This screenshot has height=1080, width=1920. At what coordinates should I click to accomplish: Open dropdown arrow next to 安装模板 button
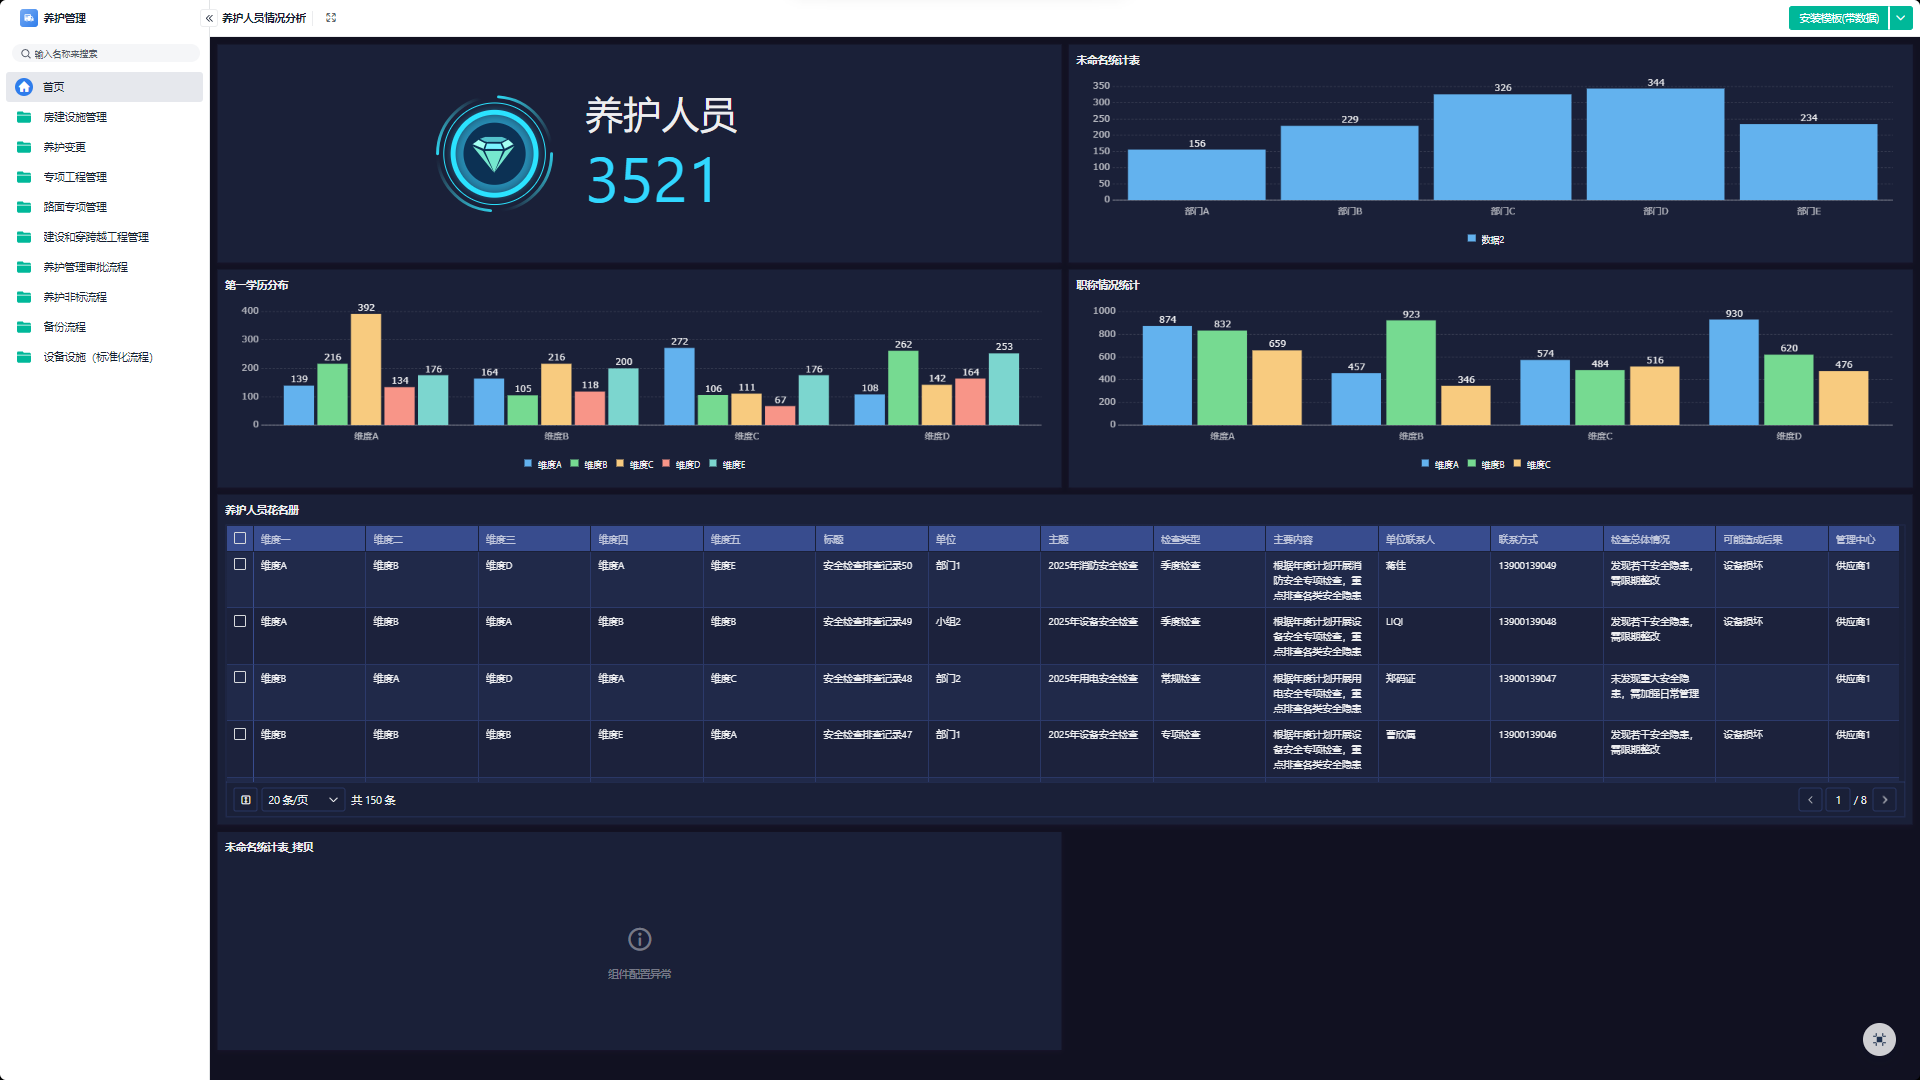click(1901, 18)
